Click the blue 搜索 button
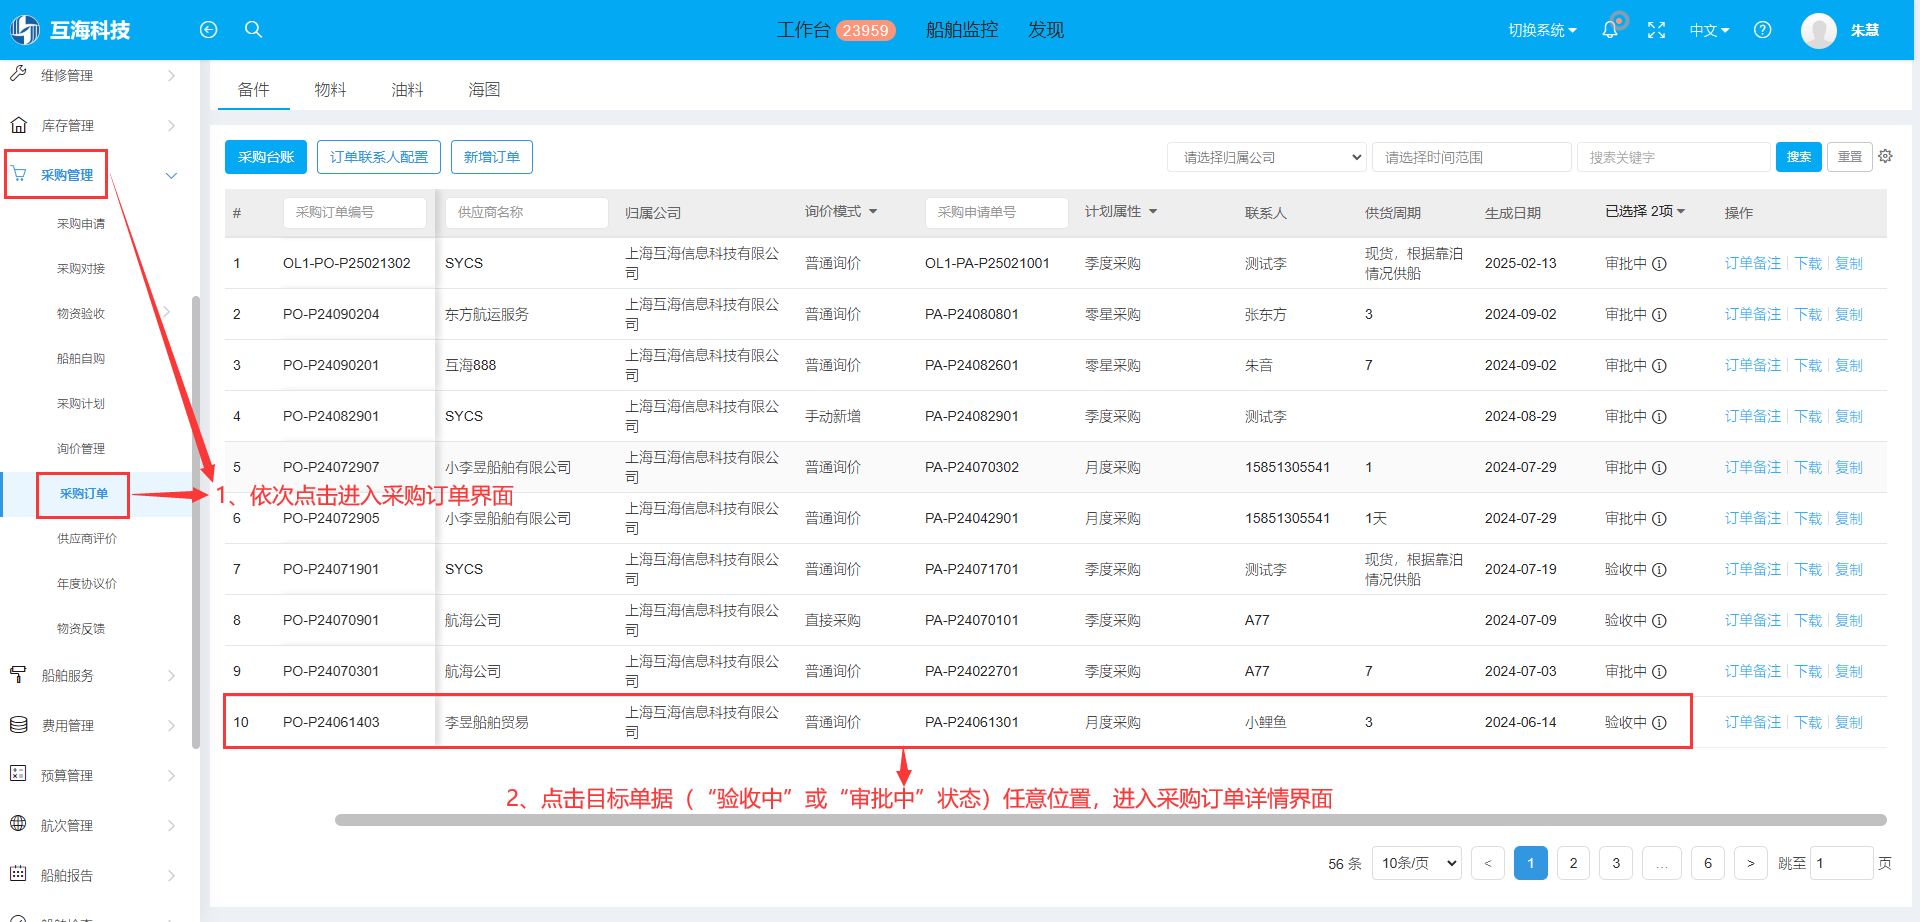 point(1799,157)
